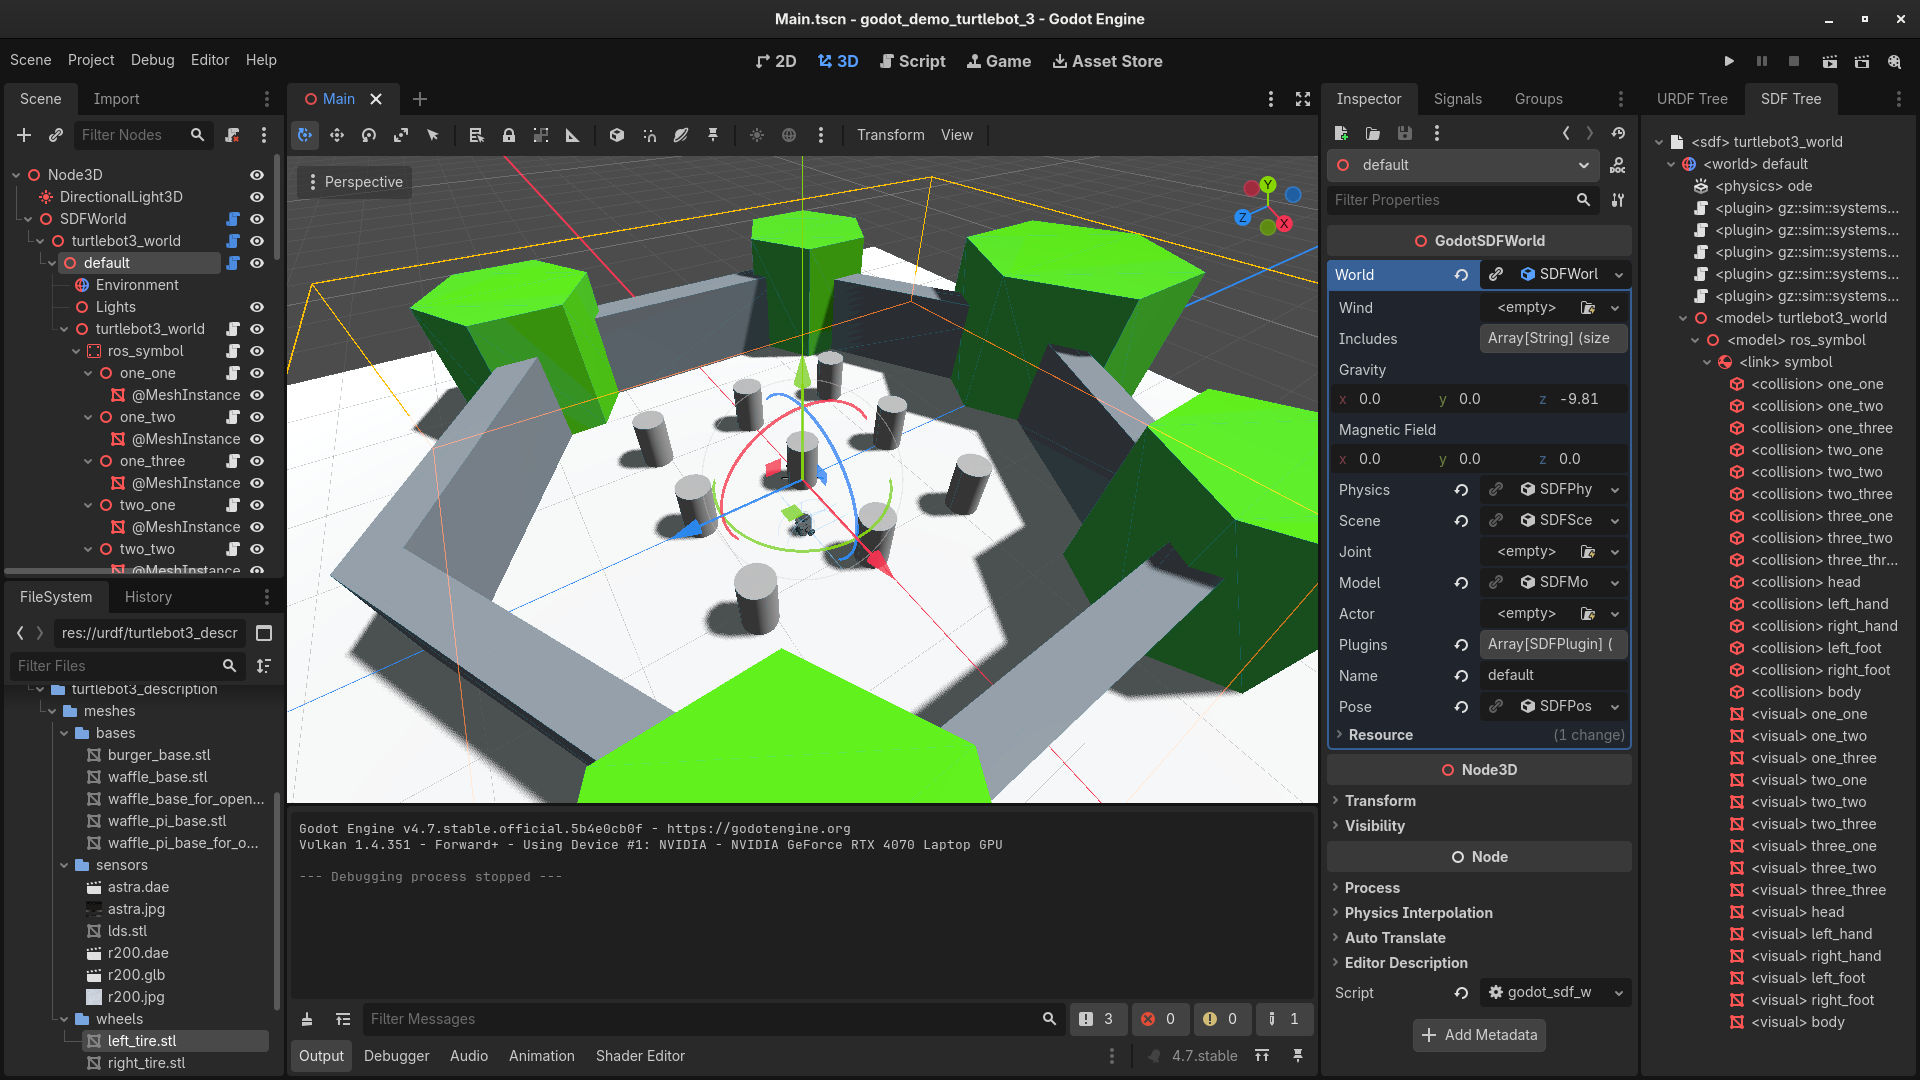This screenshot has height=1080, width=1920.
Task: Click the Perspective viewport menu button
Action: [x=355, y=182]
